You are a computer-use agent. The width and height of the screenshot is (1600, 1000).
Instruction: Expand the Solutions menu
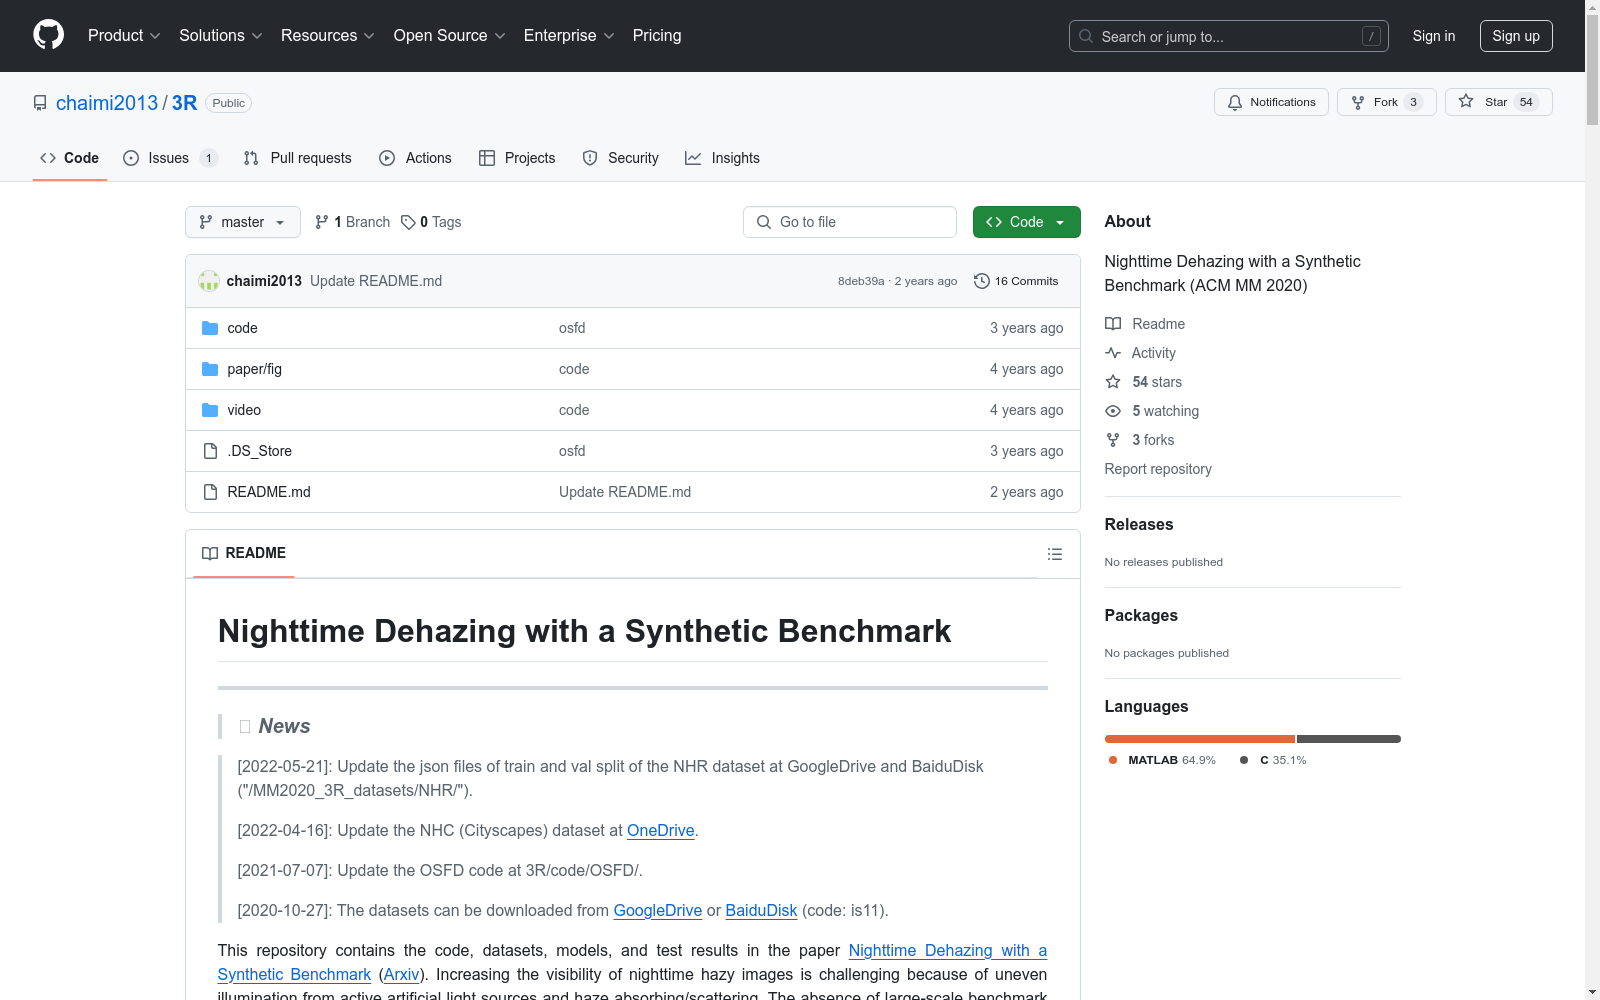(221, 35)
